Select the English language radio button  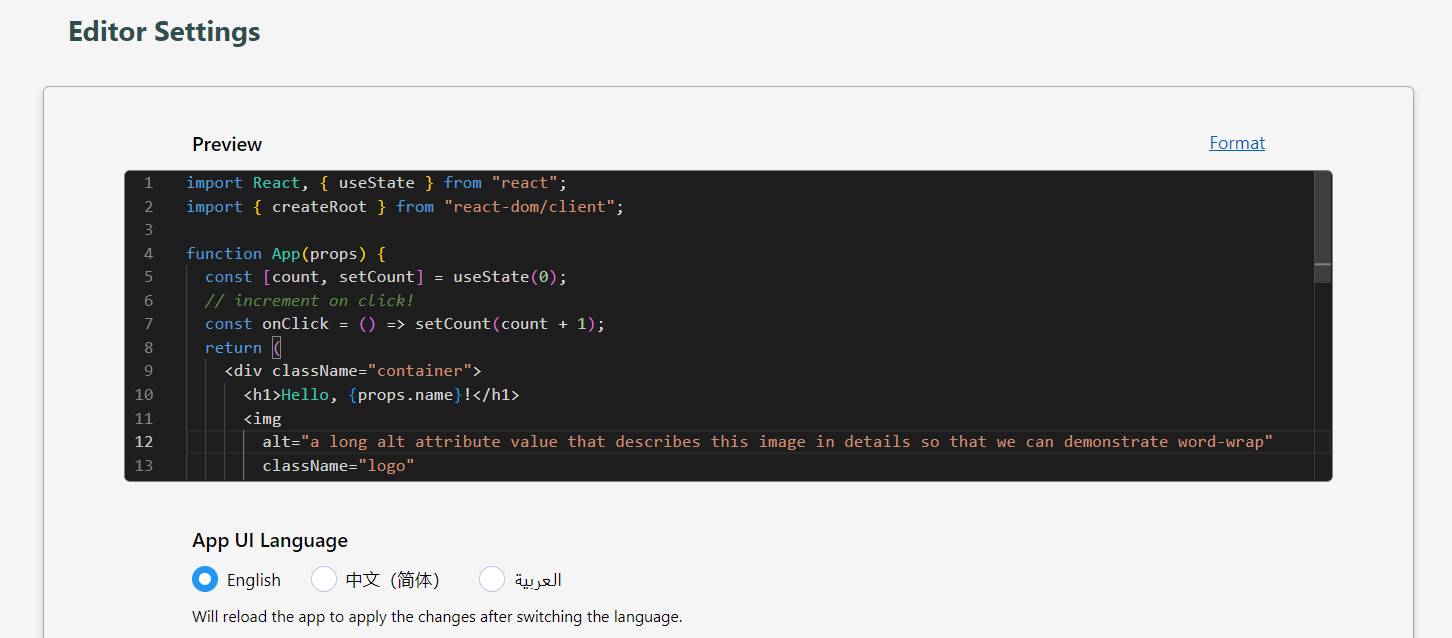click(205, 579)
